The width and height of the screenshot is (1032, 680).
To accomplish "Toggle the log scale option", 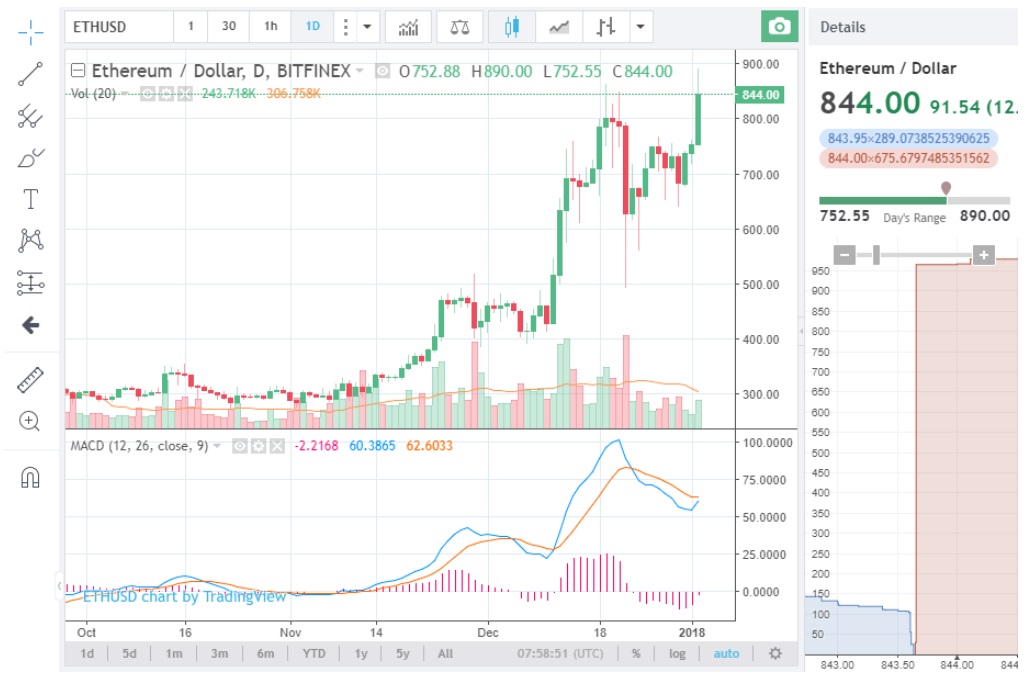I will [677, 654].
